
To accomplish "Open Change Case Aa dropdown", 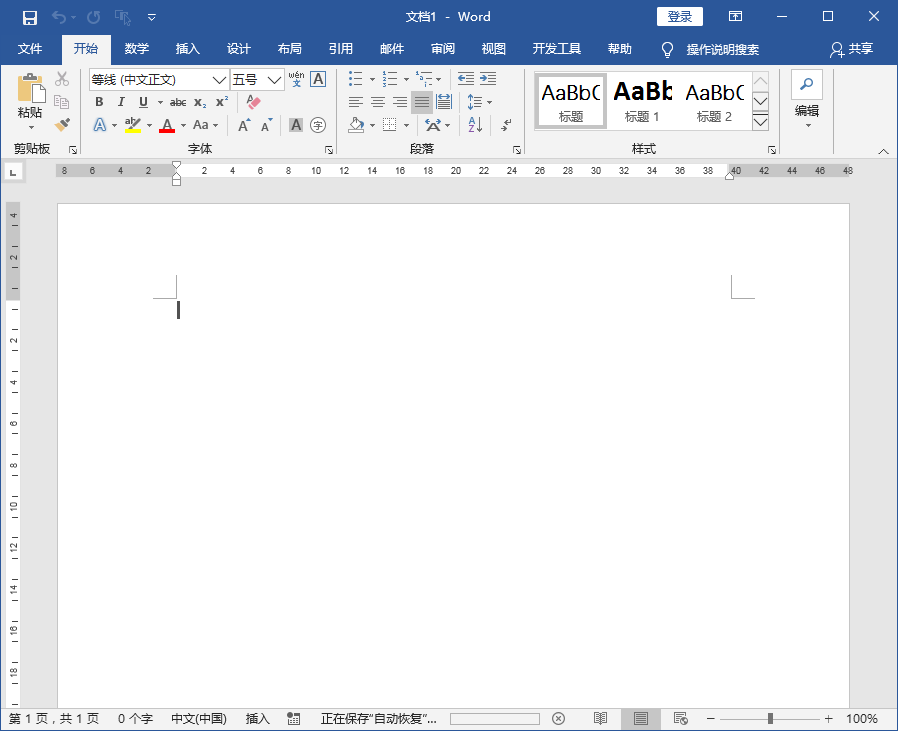I will pos(205,125).
